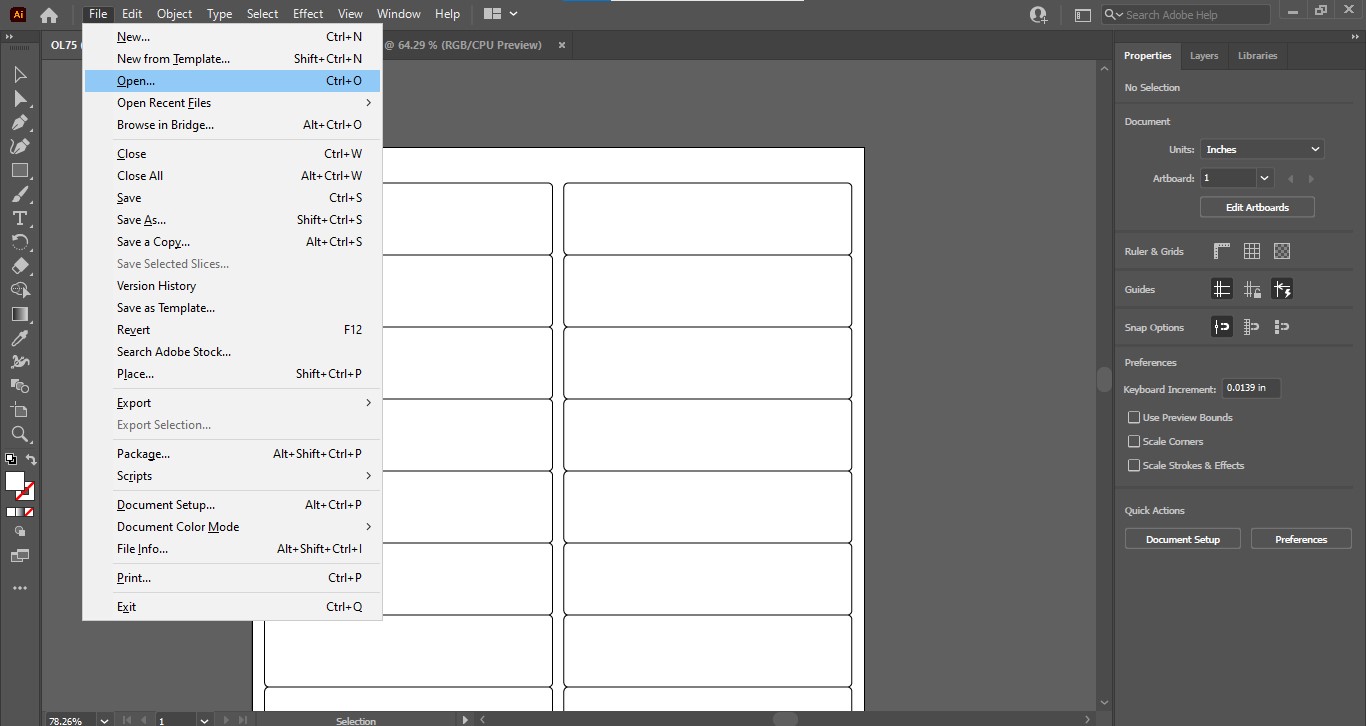This screenshot has height=726, width=1366.
Task: Select the Paintbrush tool
Action: tap(20, 194)
